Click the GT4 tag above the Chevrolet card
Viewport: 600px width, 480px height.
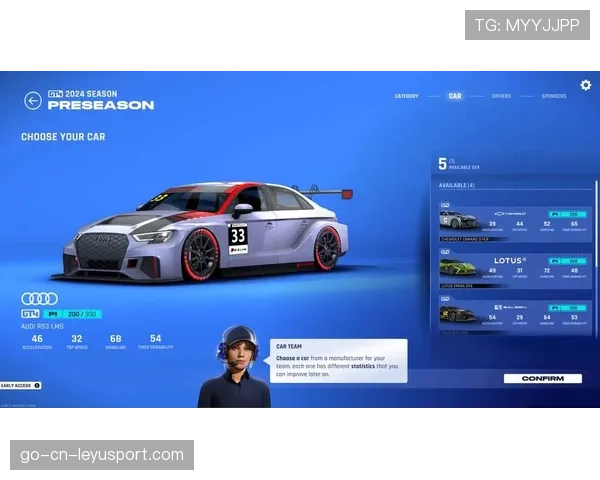445,205
